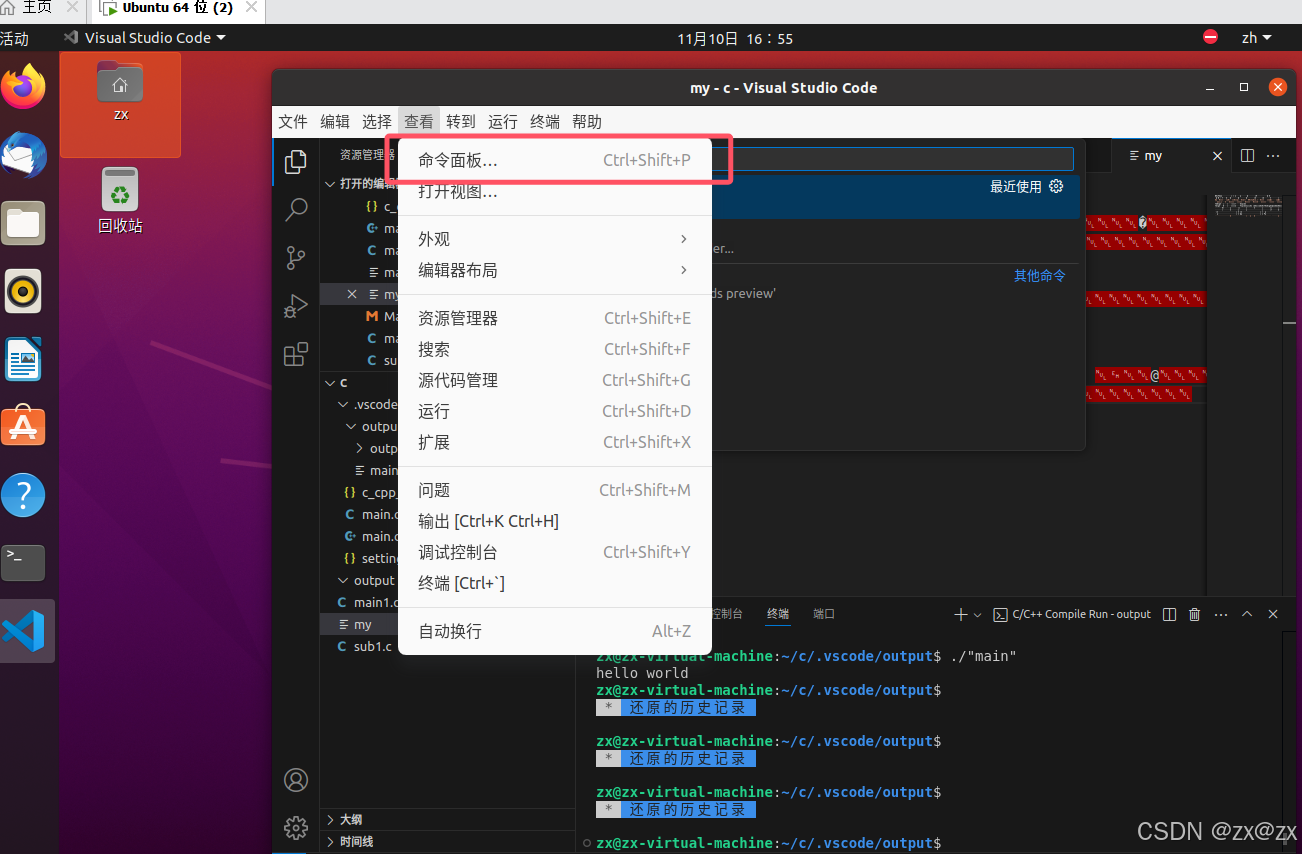
Task: Focus the command palette input field
Action: tap(892, 159)
